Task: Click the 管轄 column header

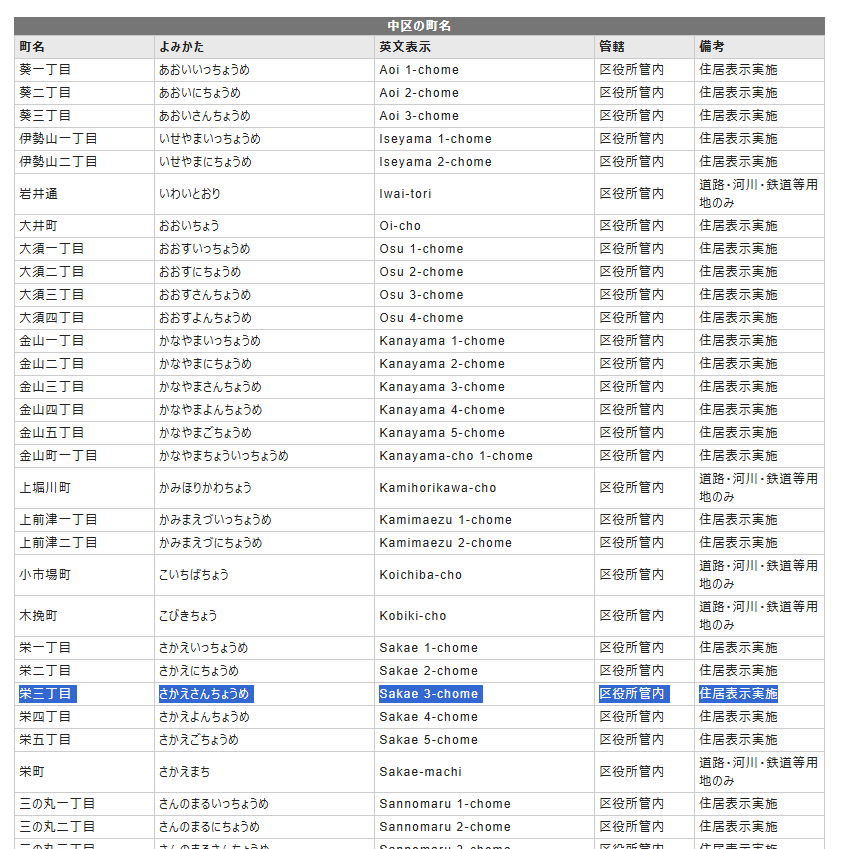Action: point(612,47)
